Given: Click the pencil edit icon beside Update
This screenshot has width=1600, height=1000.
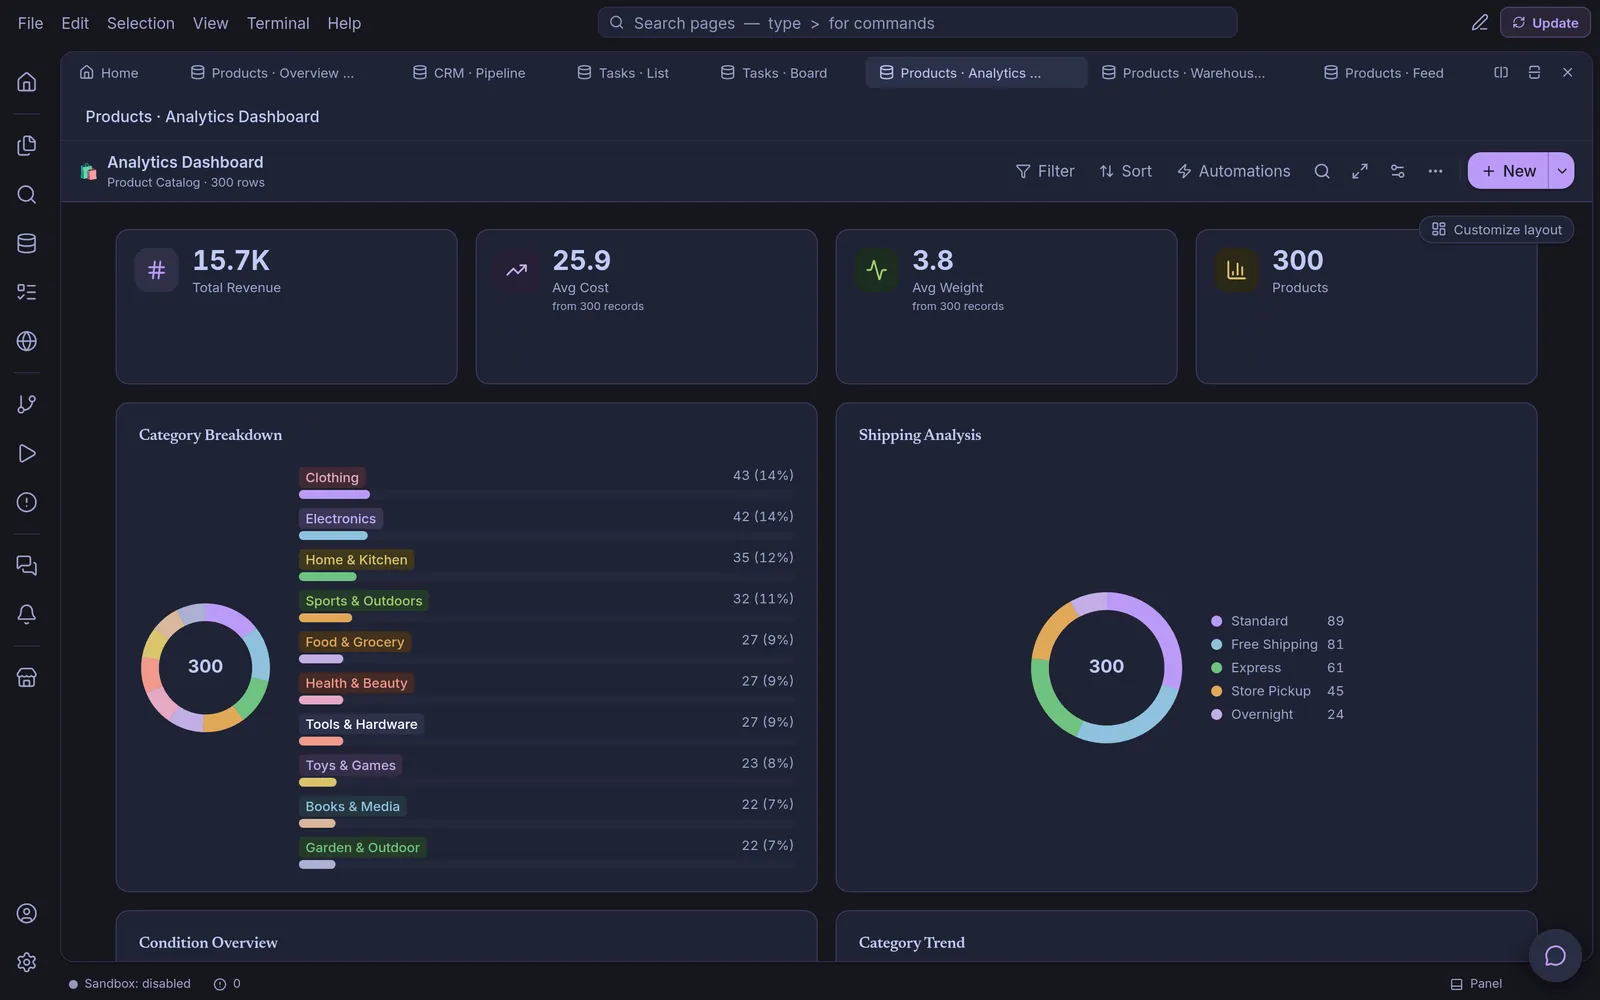Looking at the screenshot, I should click(1480, 22).
